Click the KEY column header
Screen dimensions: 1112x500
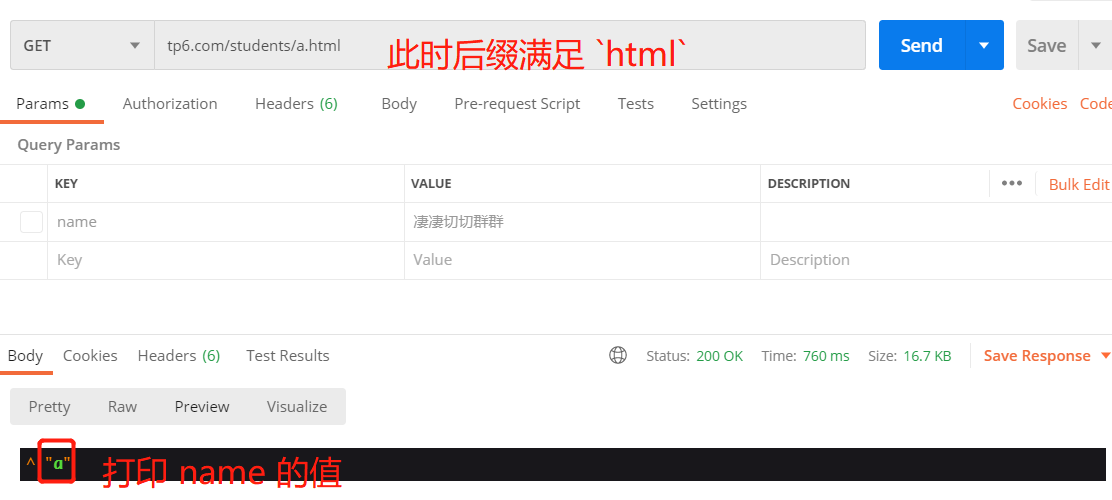(x=67, y=184)
